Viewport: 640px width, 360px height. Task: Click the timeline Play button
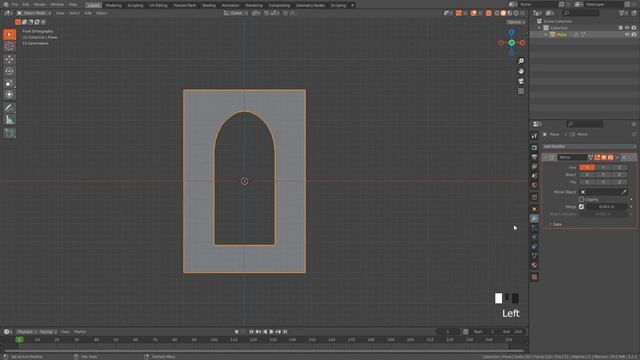[x=271, y=332]
